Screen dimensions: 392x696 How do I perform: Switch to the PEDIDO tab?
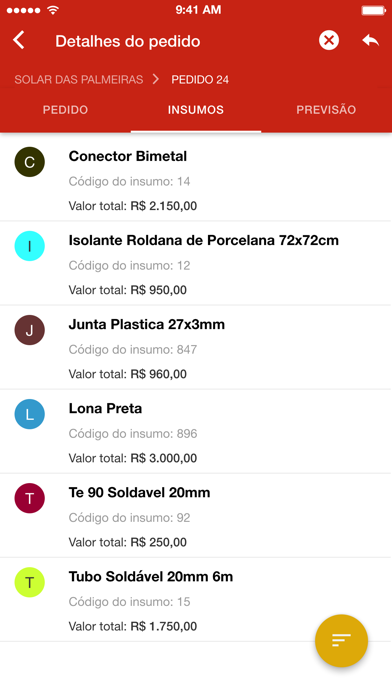click(x=65, y=110)
